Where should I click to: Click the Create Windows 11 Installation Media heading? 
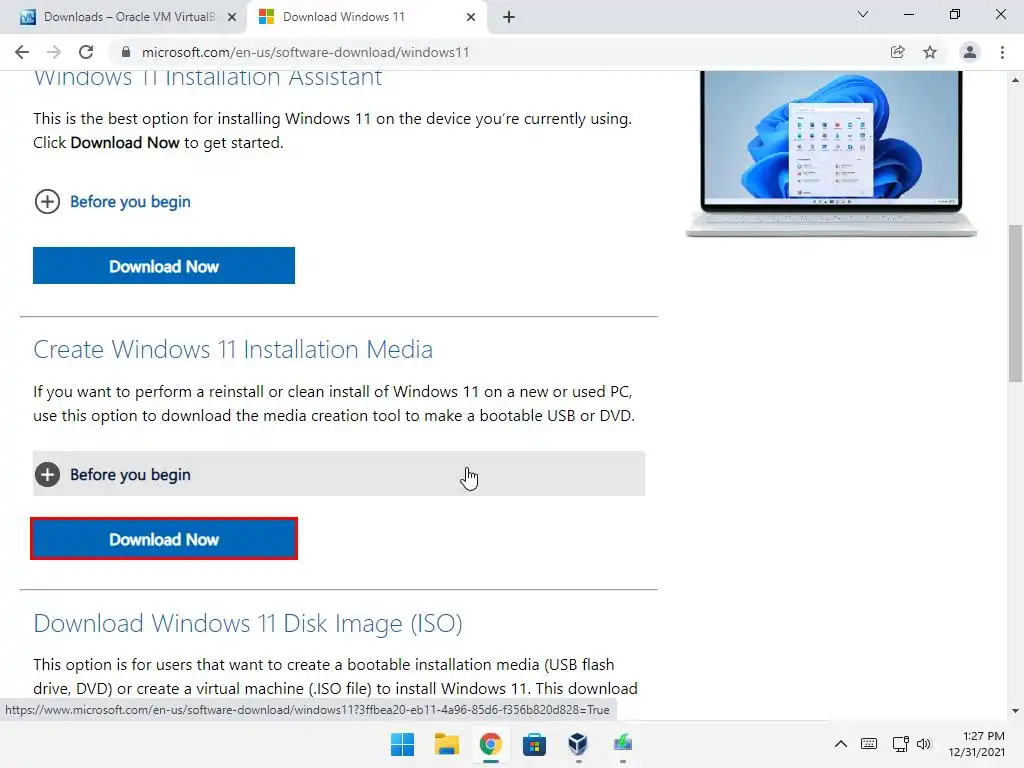(233, 349)
